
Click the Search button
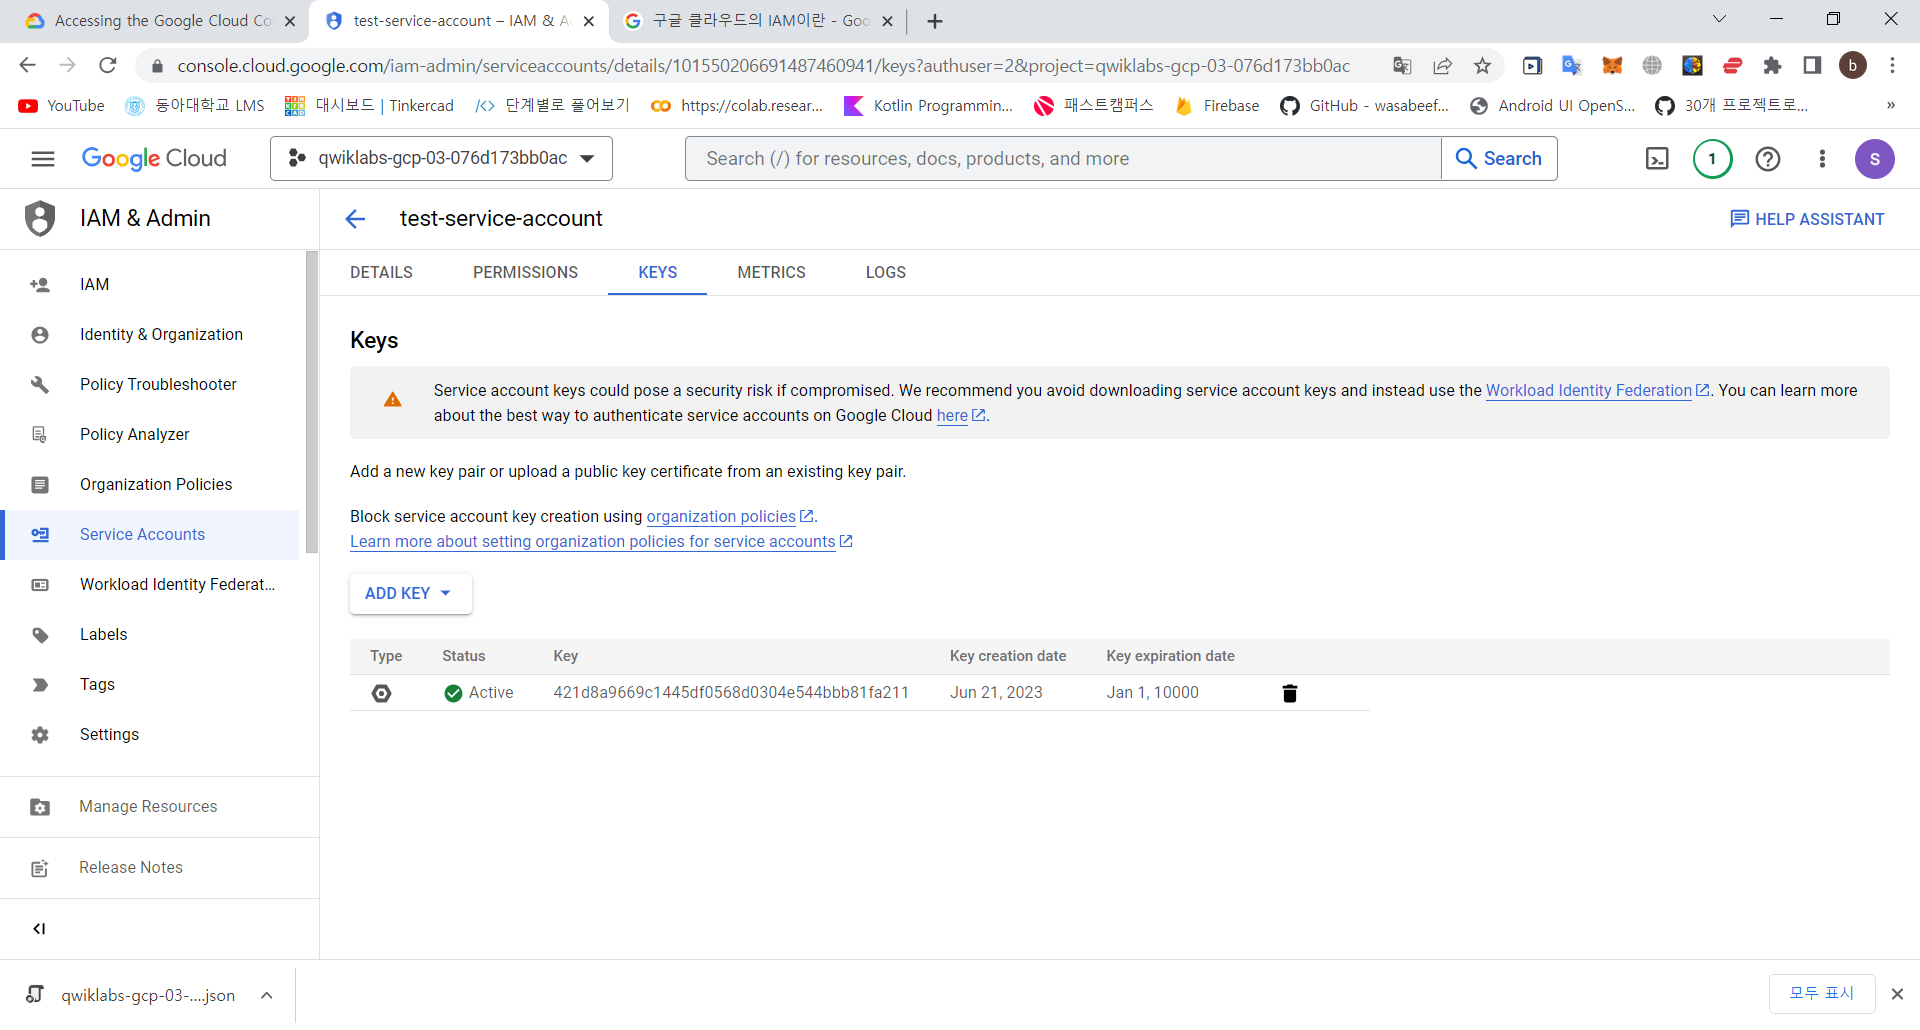click(x=1499, y=159)
